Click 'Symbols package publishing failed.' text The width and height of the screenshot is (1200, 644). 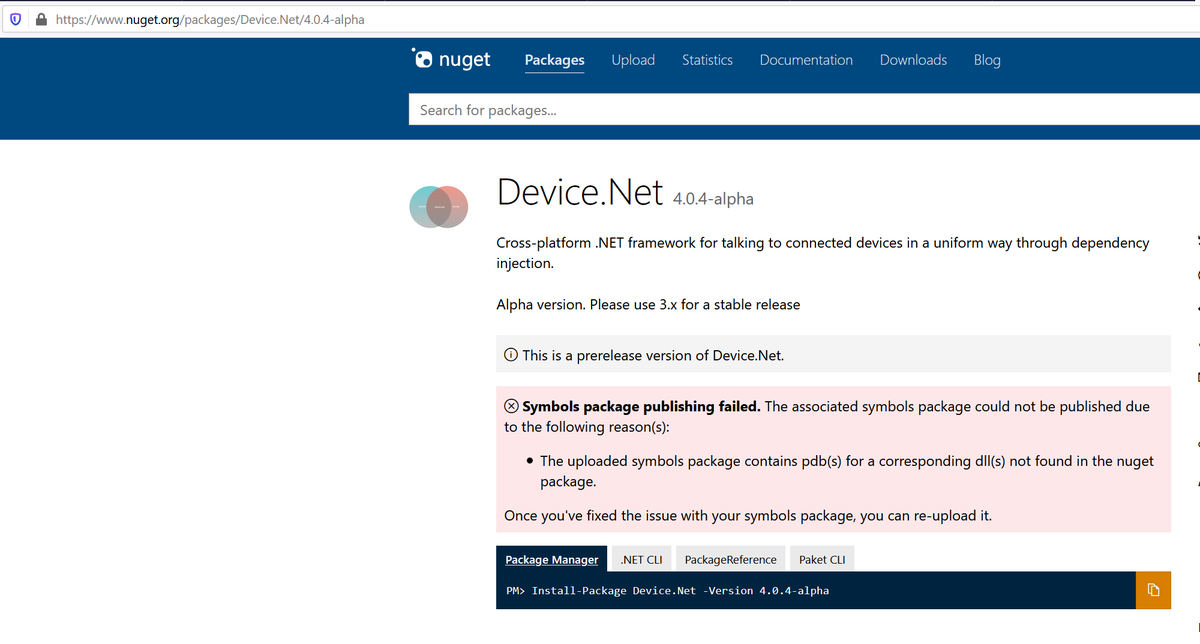pyautogui.click(x=641, y=406)
